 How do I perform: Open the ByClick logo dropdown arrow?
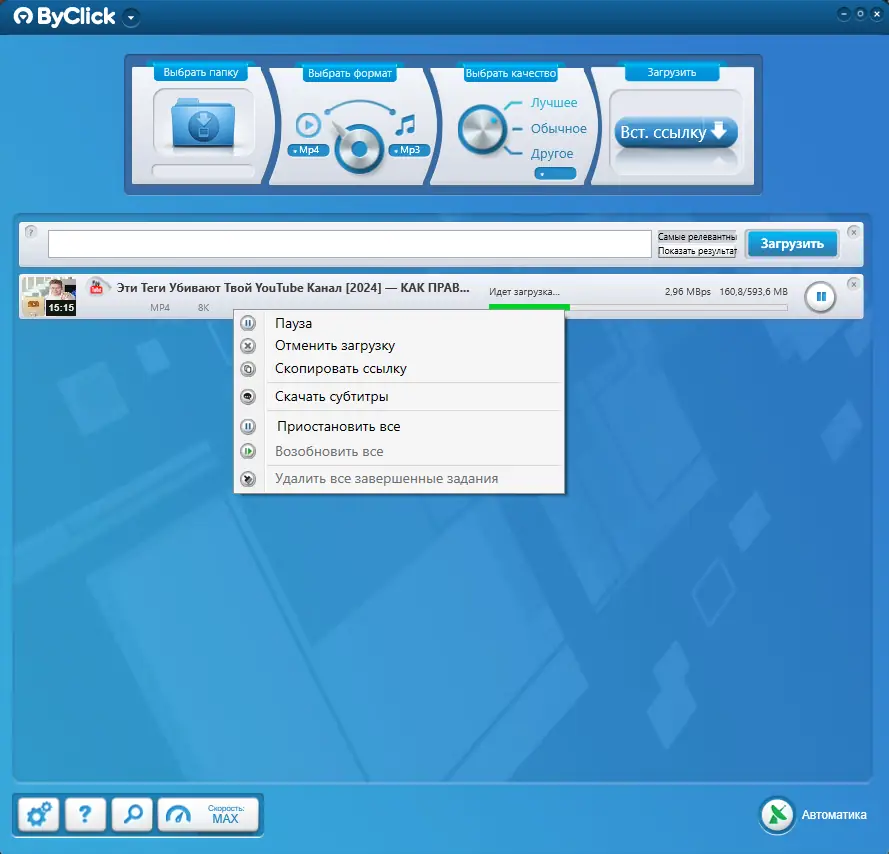131,18
